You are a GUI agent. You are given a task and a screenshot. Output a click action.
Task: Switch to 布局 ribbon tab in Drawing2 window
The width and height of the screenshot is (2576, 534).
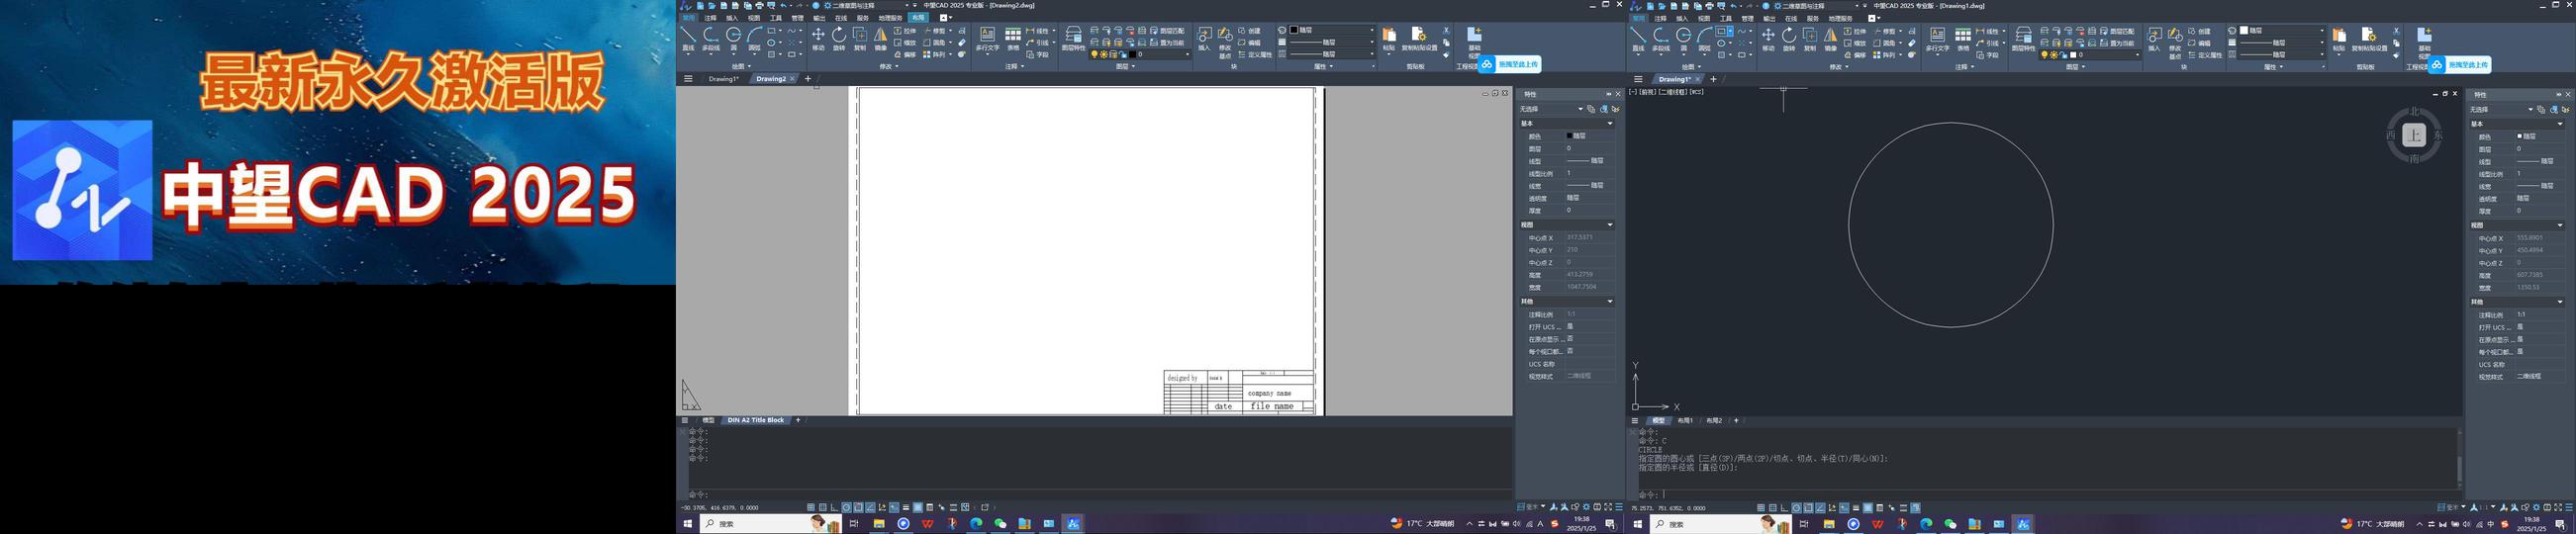pyautogui.click(x=918, y=18)
